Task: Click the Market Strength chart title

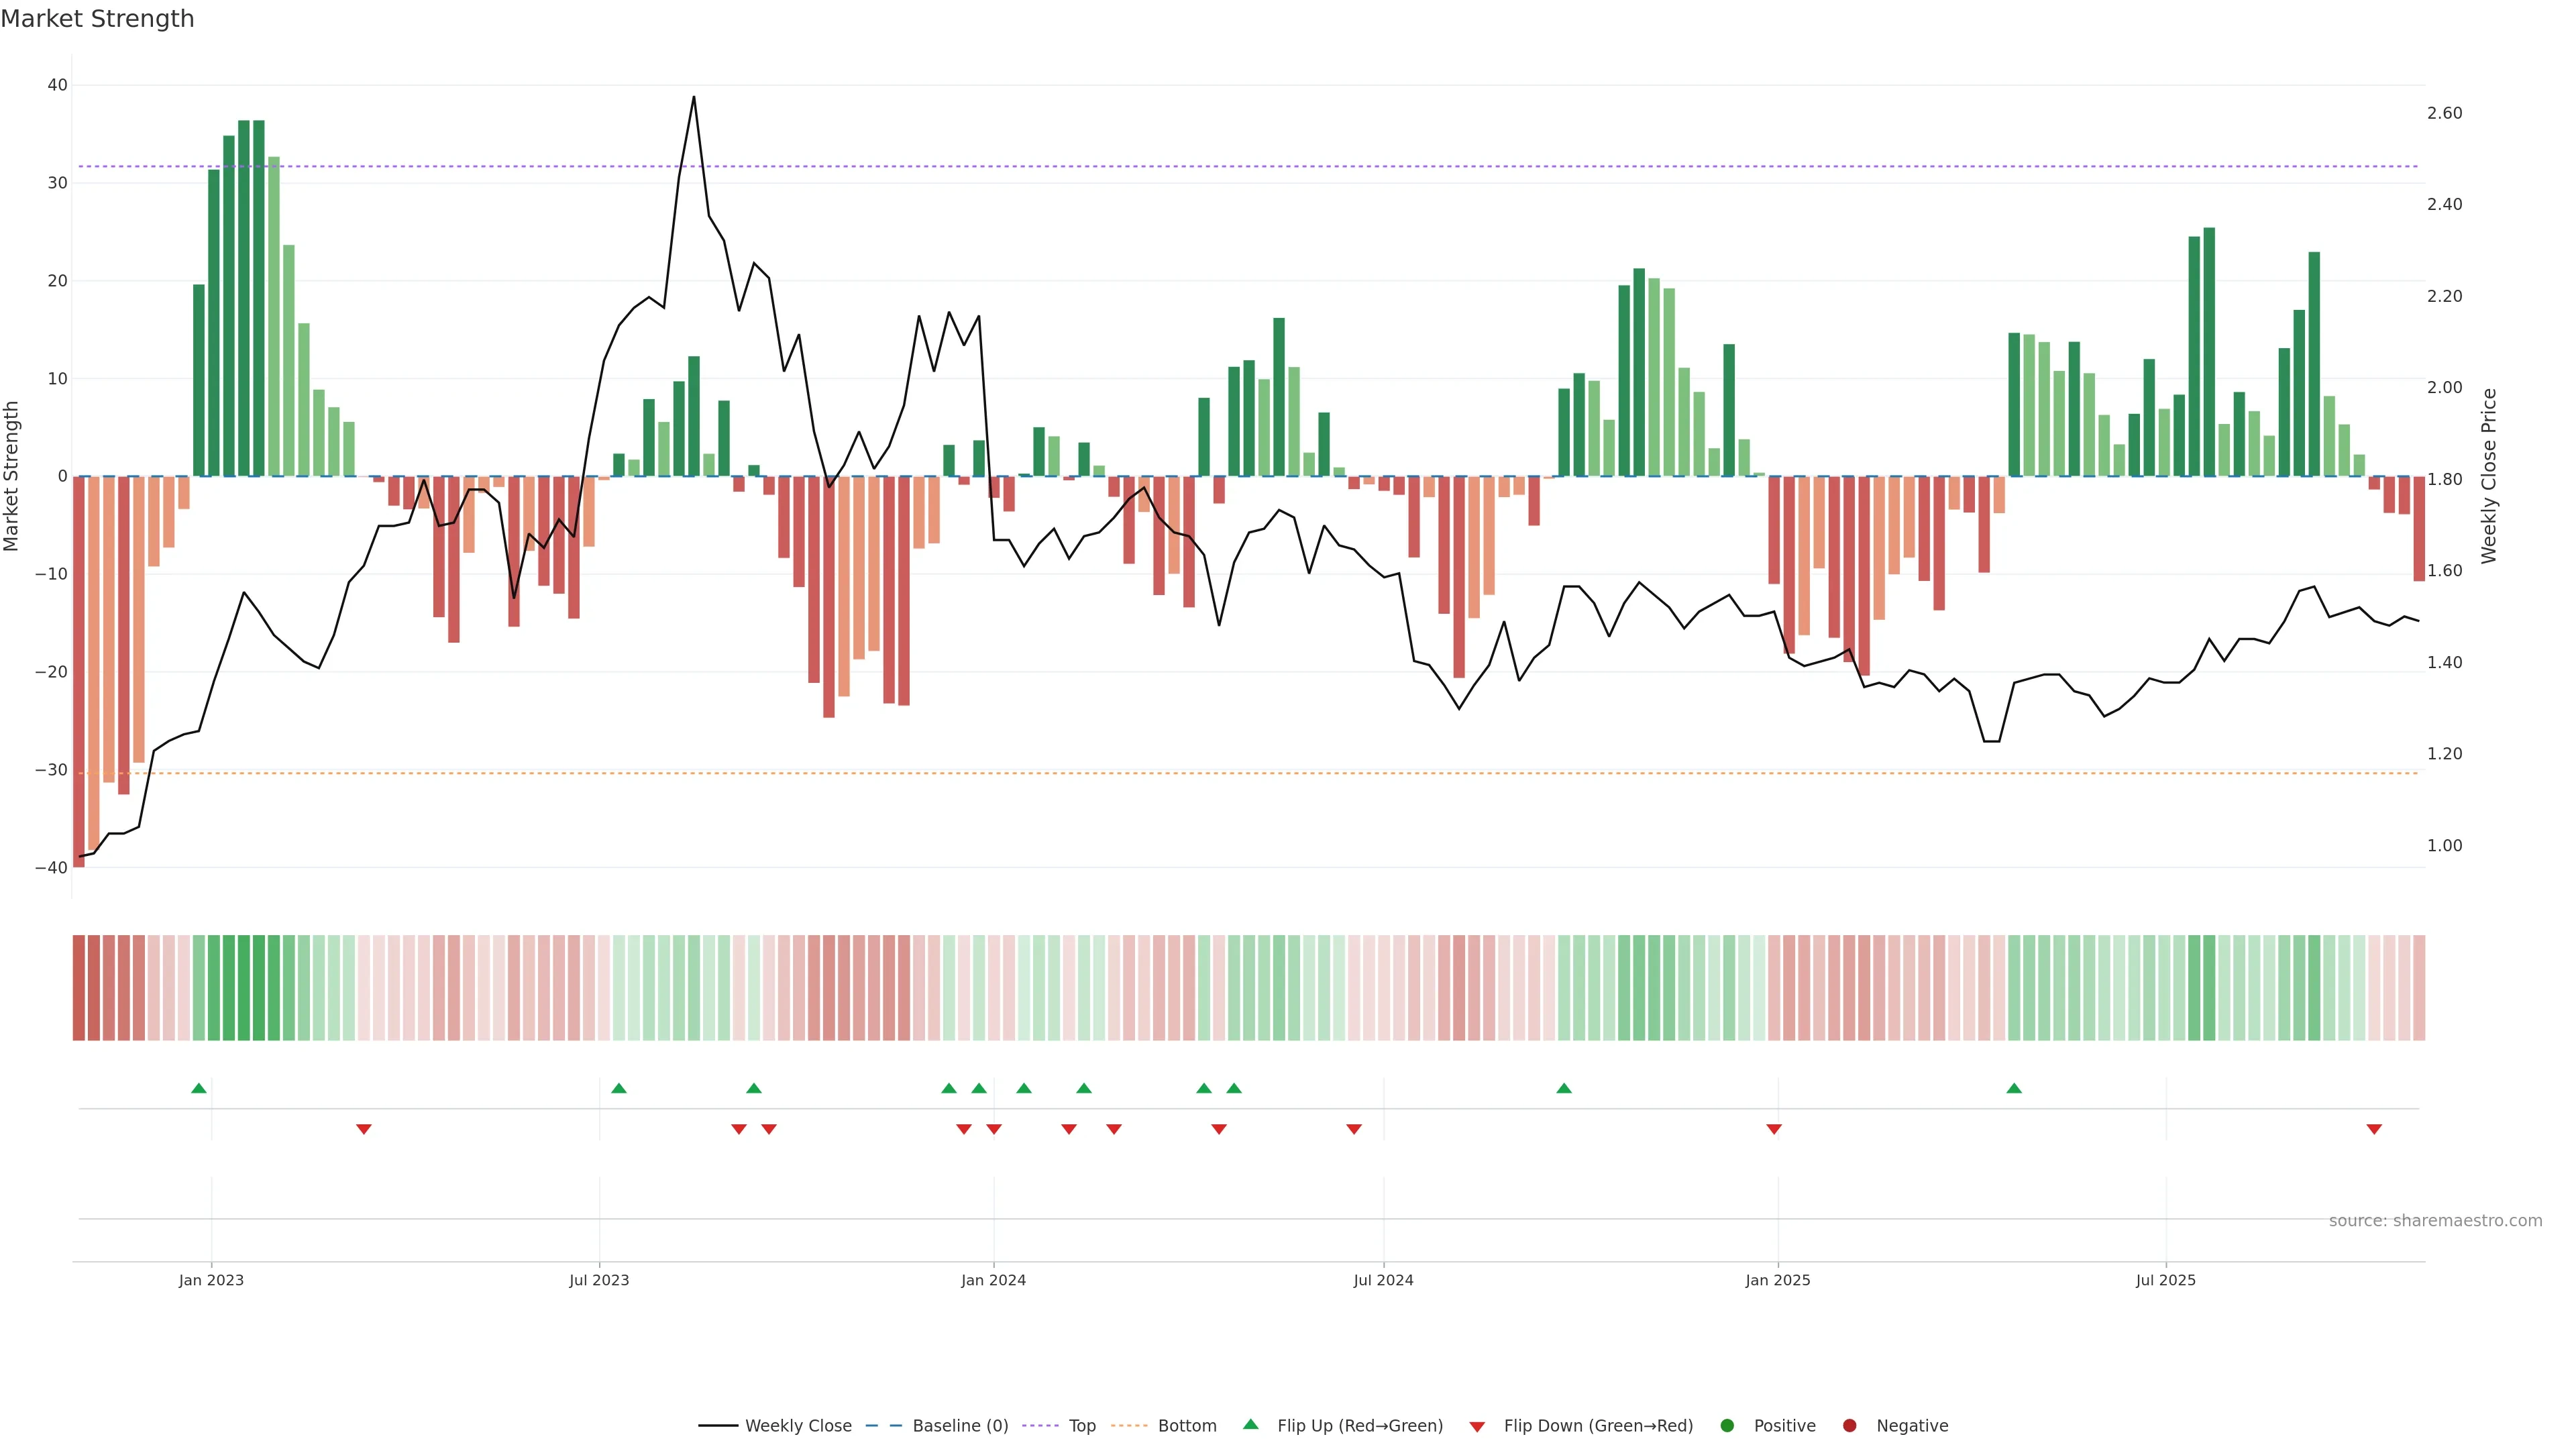Action: (97, 19)
